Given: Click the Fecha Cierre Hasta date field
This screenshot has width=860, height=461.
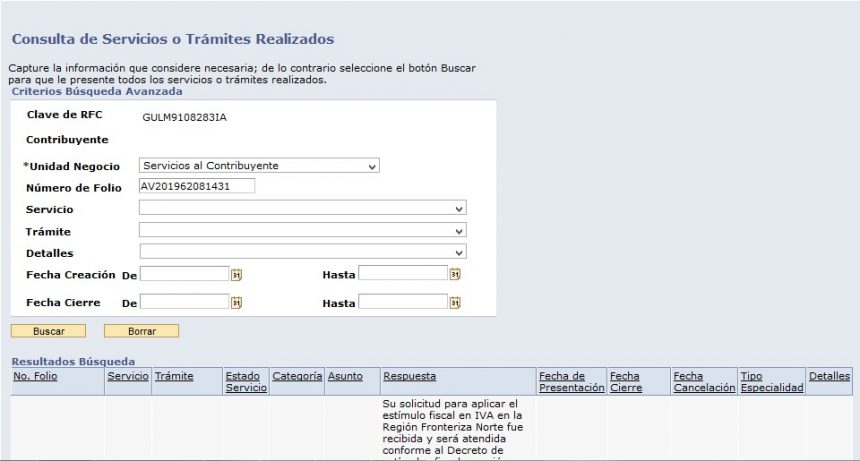Looking at the screenshot, I should 402,302.
